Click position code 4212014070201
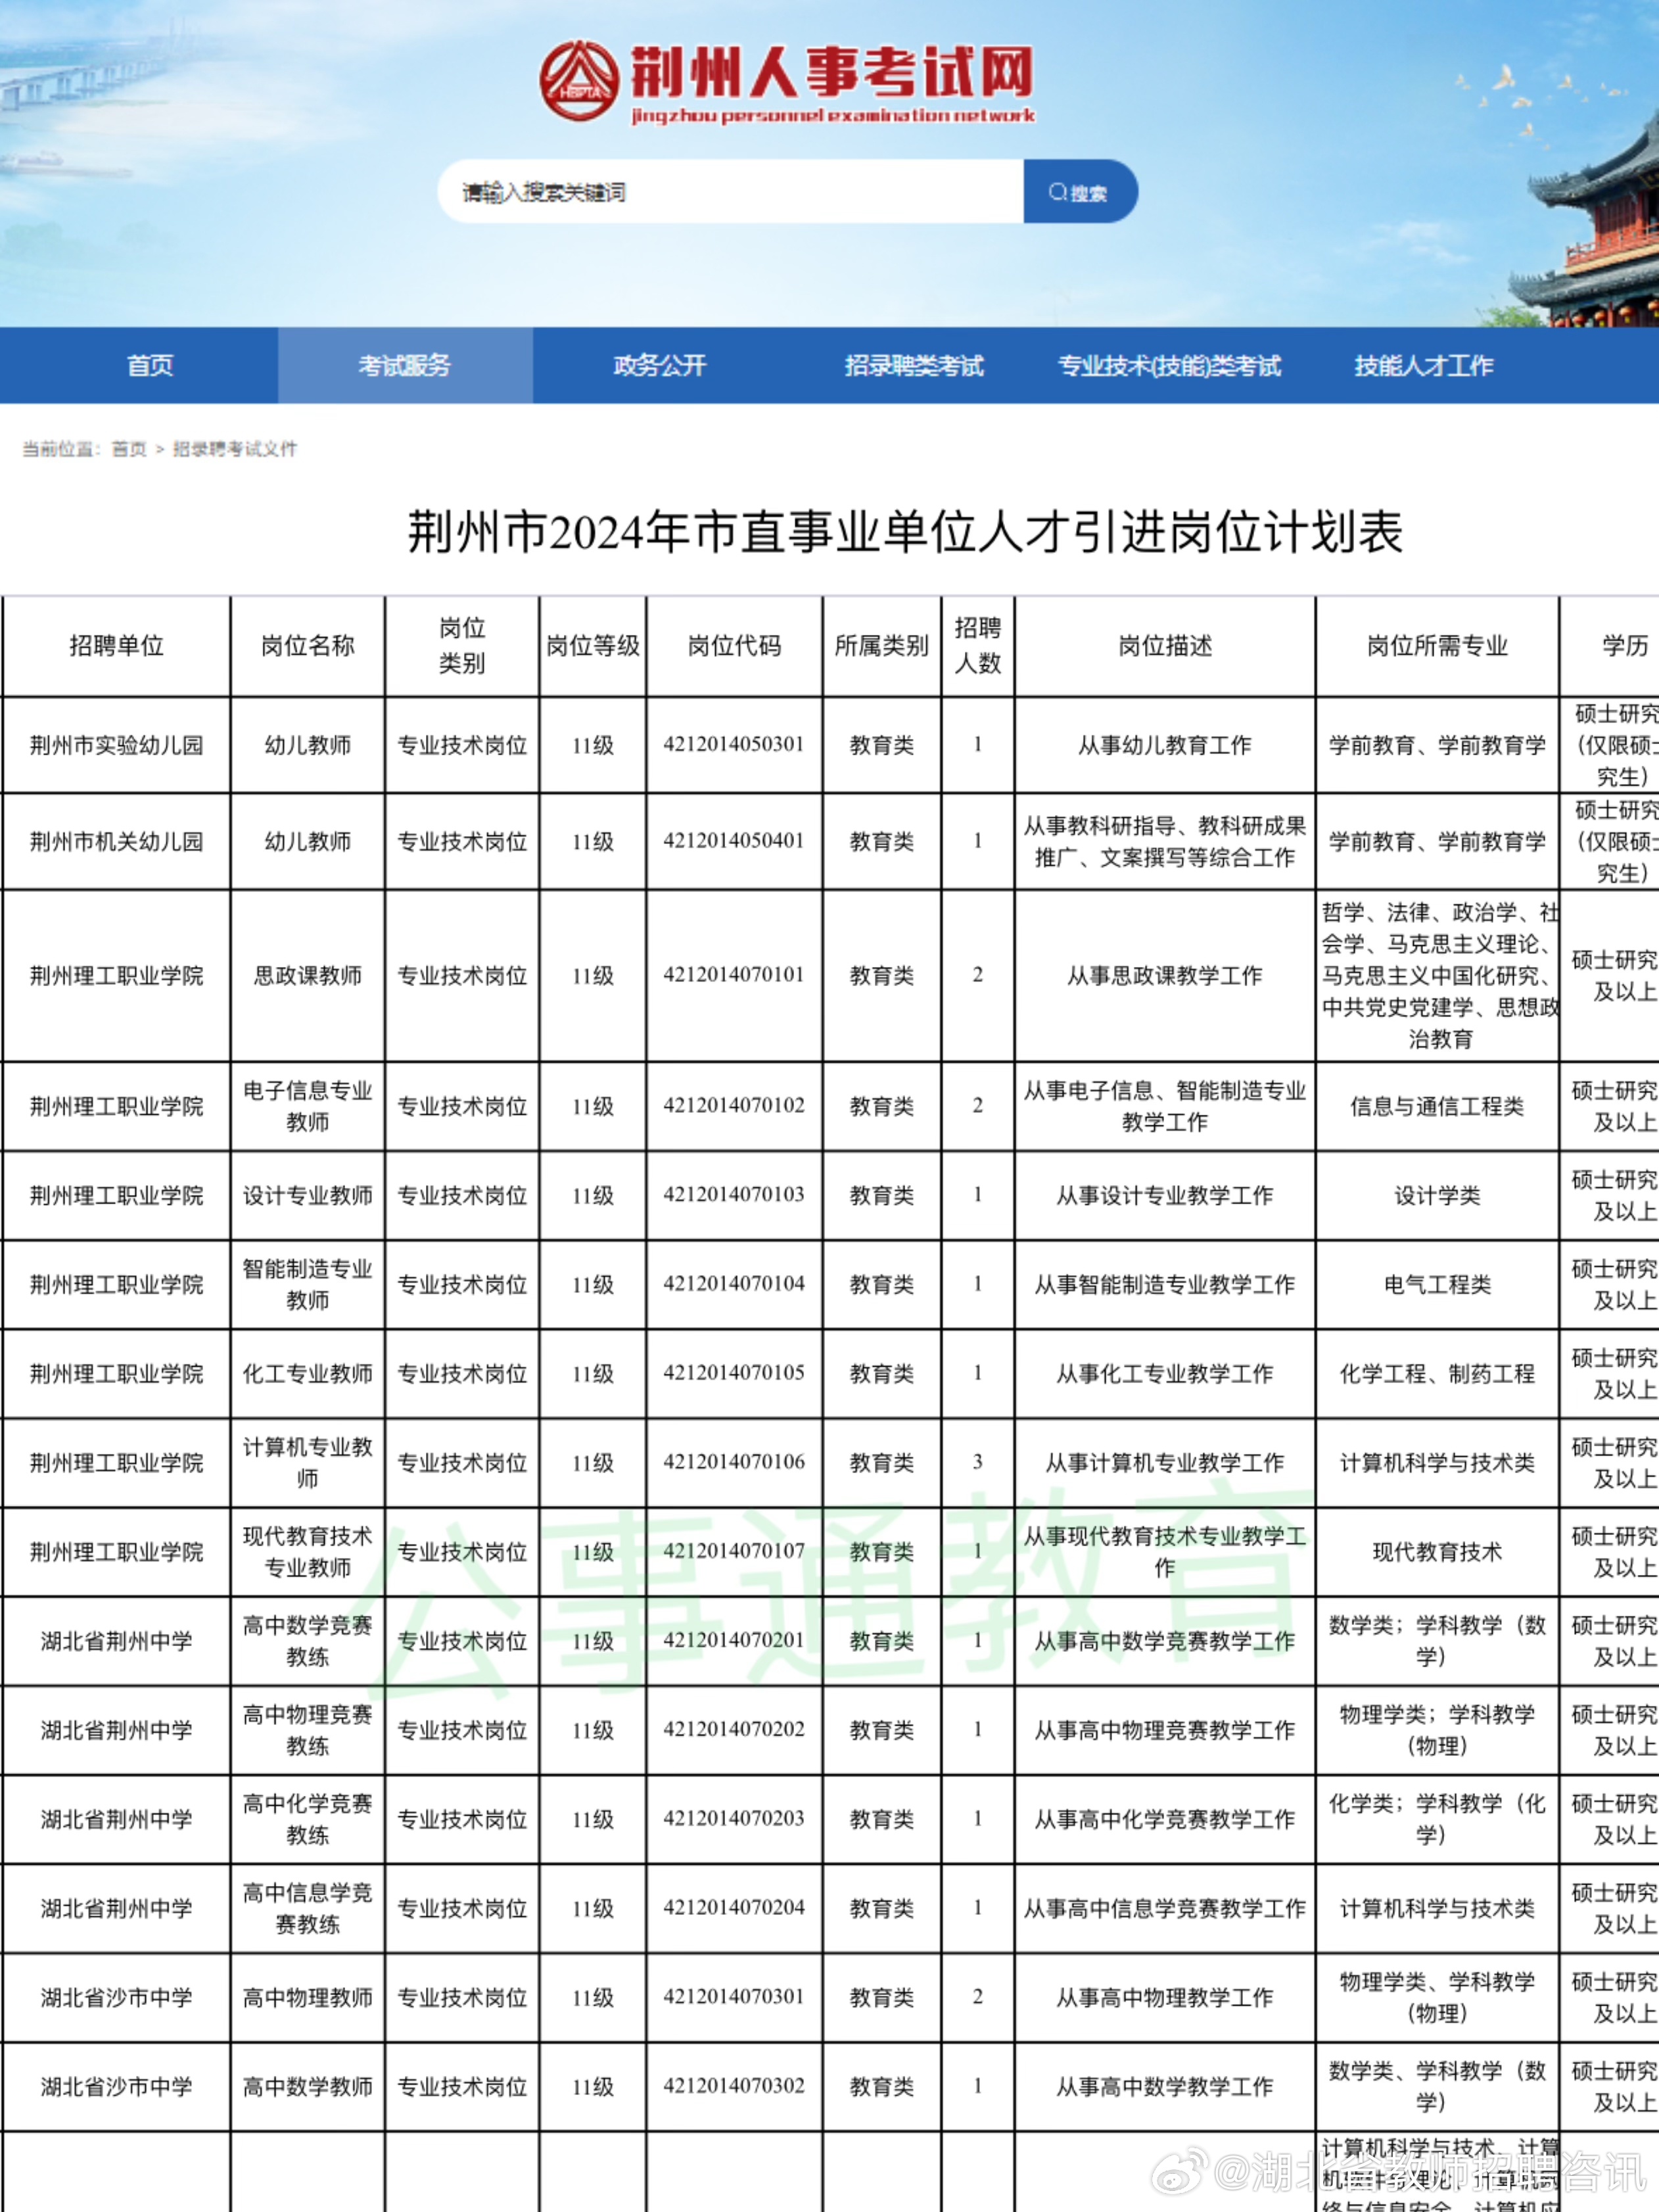 pyautogui.click(x=734, y=1640)
